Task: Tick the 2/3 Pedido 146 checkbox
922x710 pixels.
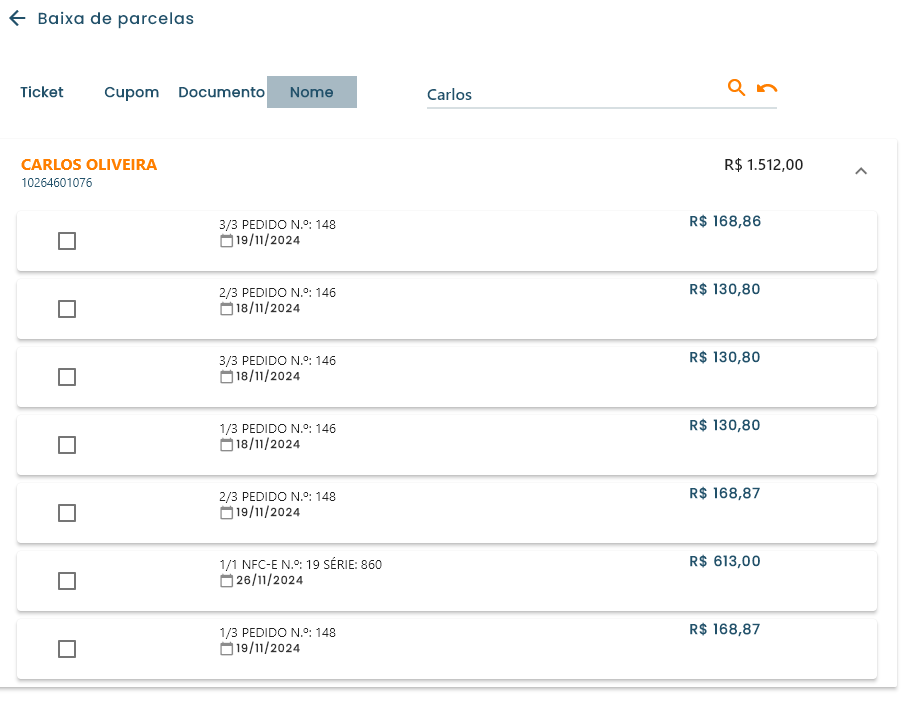Action: (x=67, y=309)
